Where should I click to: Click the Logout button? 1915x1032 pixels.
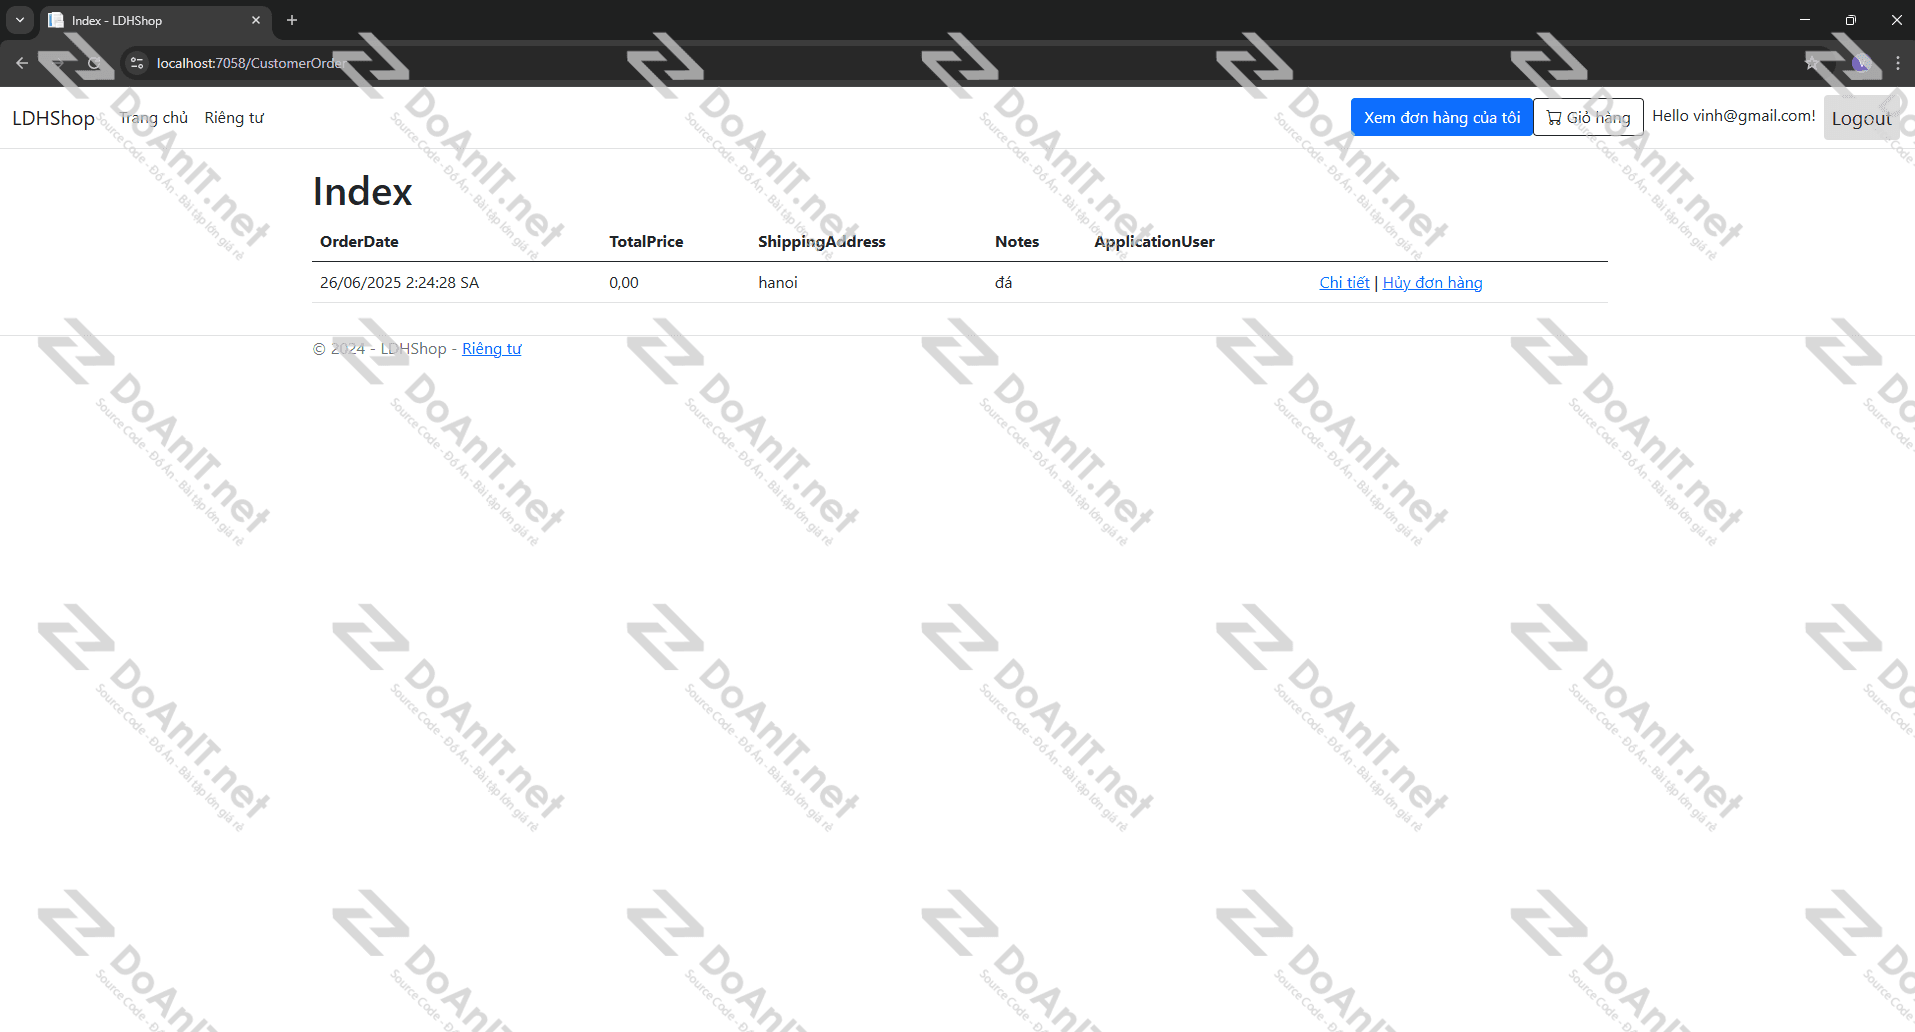tap(1861, 118)
